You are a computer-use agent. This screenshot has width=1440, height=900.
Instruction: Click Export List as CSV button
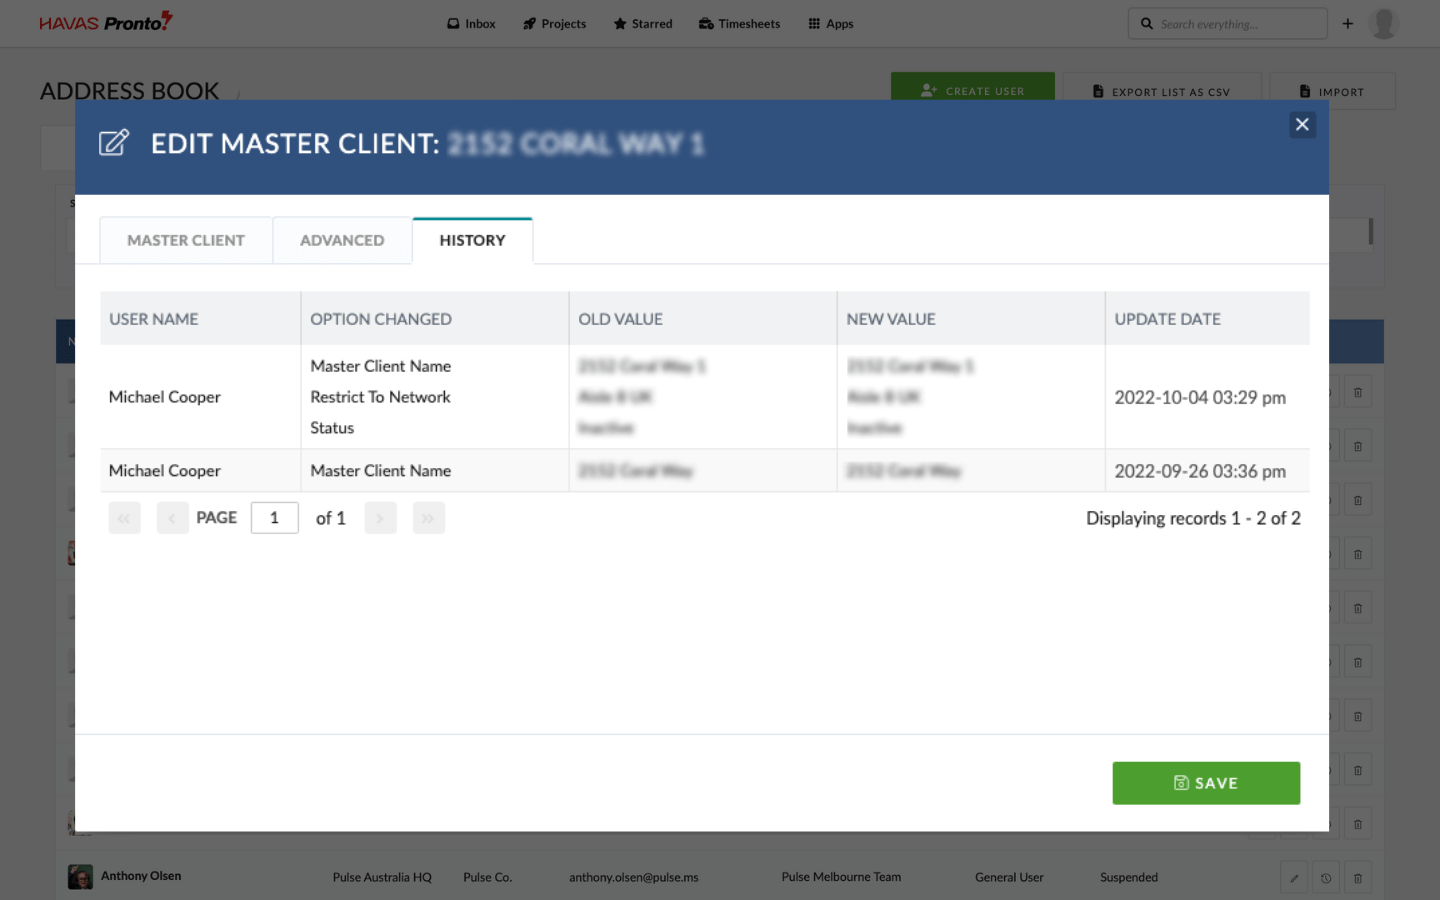click(x=1162, y=87)
